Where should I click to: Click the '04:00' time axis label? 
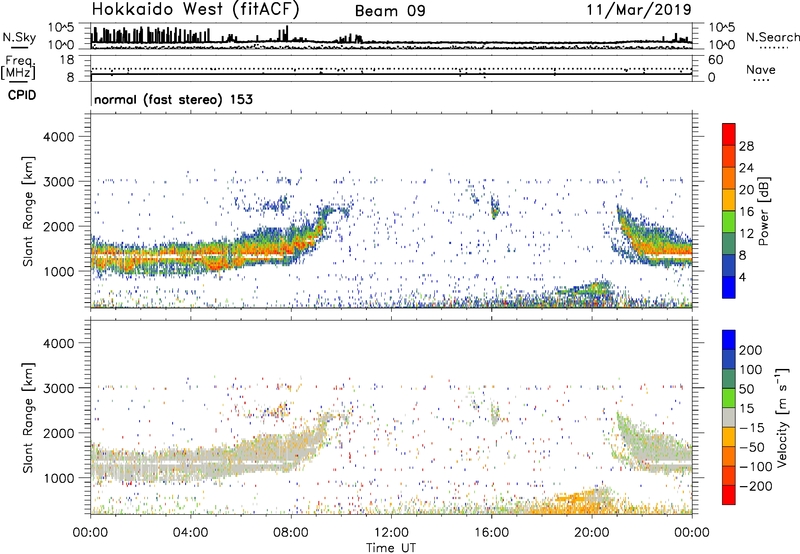tap(190, 533)
